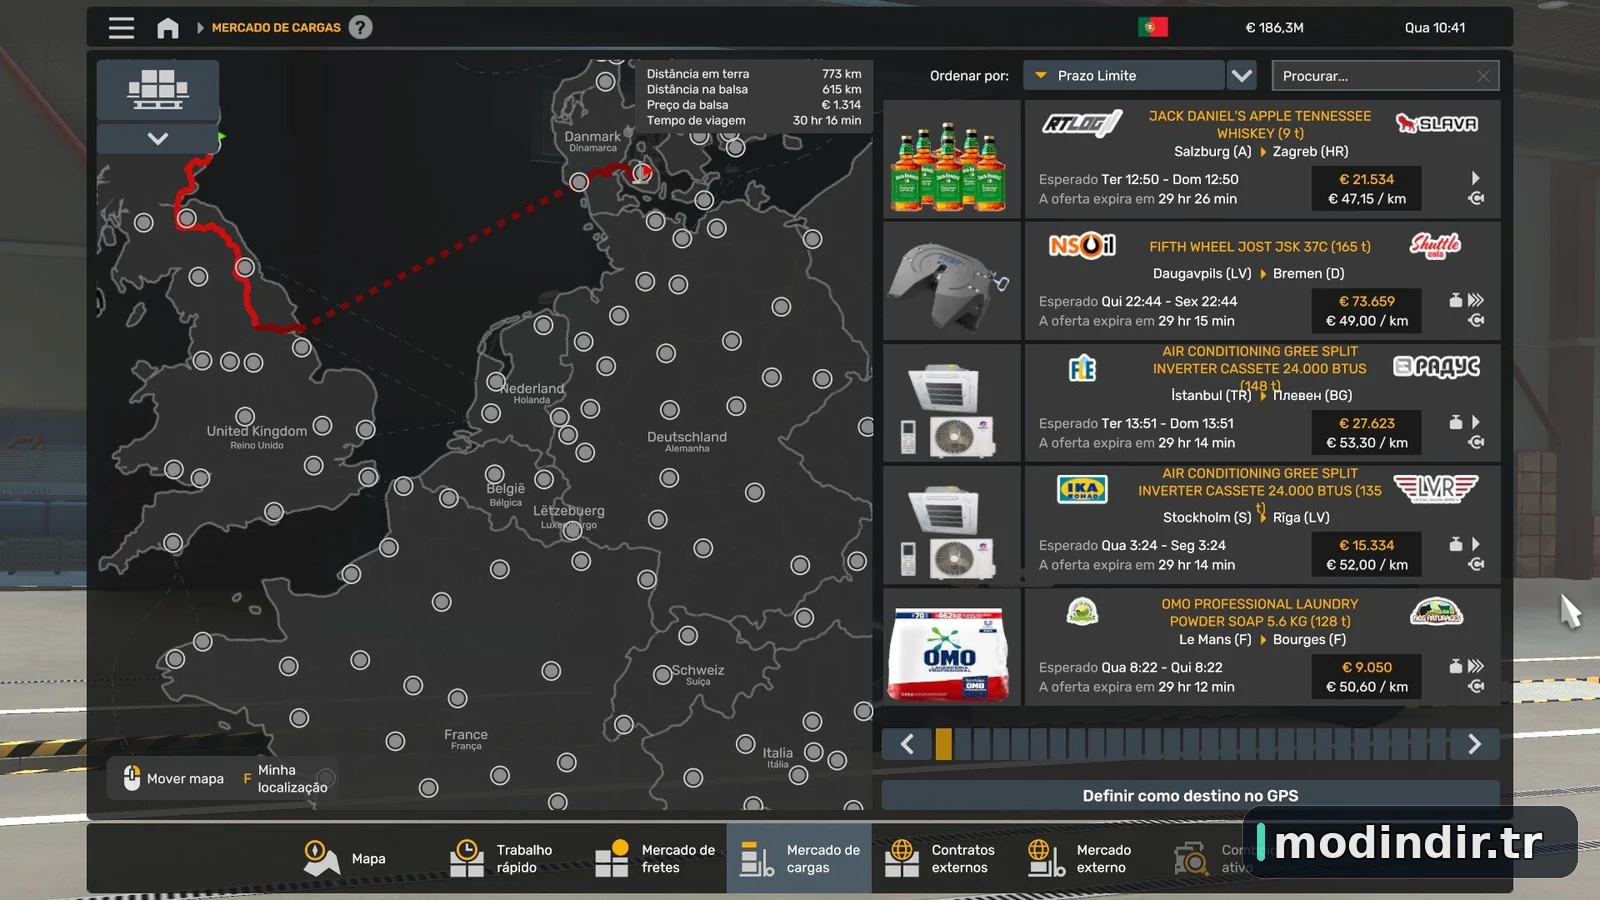This screenshot has width=1600, height=900.
Task: Click the weight icon on Daugavpils job
Action: click(1456, 300)
